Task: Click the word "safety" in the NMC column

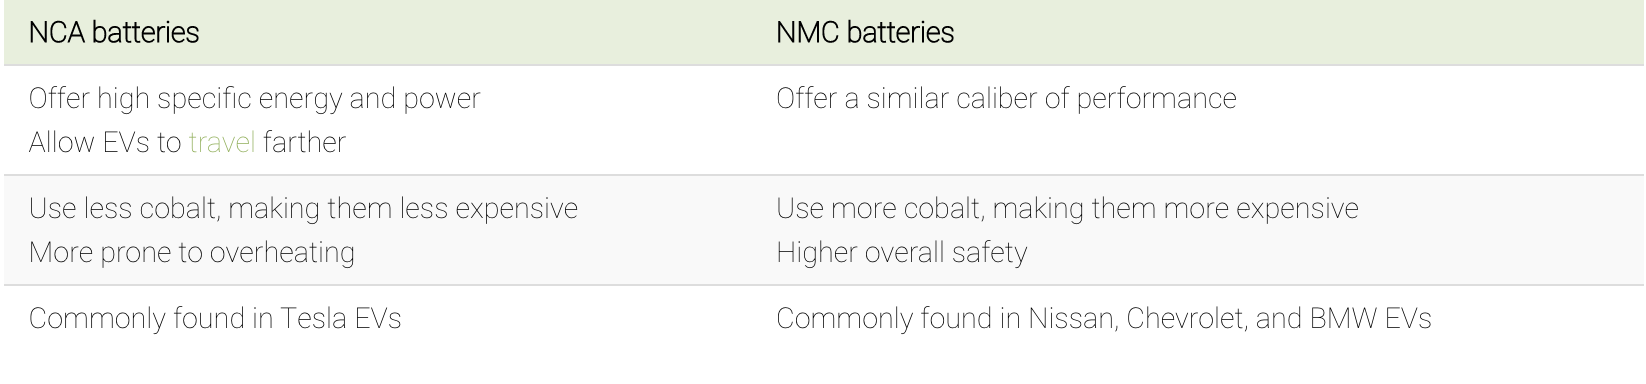Action: click(988, 253)
